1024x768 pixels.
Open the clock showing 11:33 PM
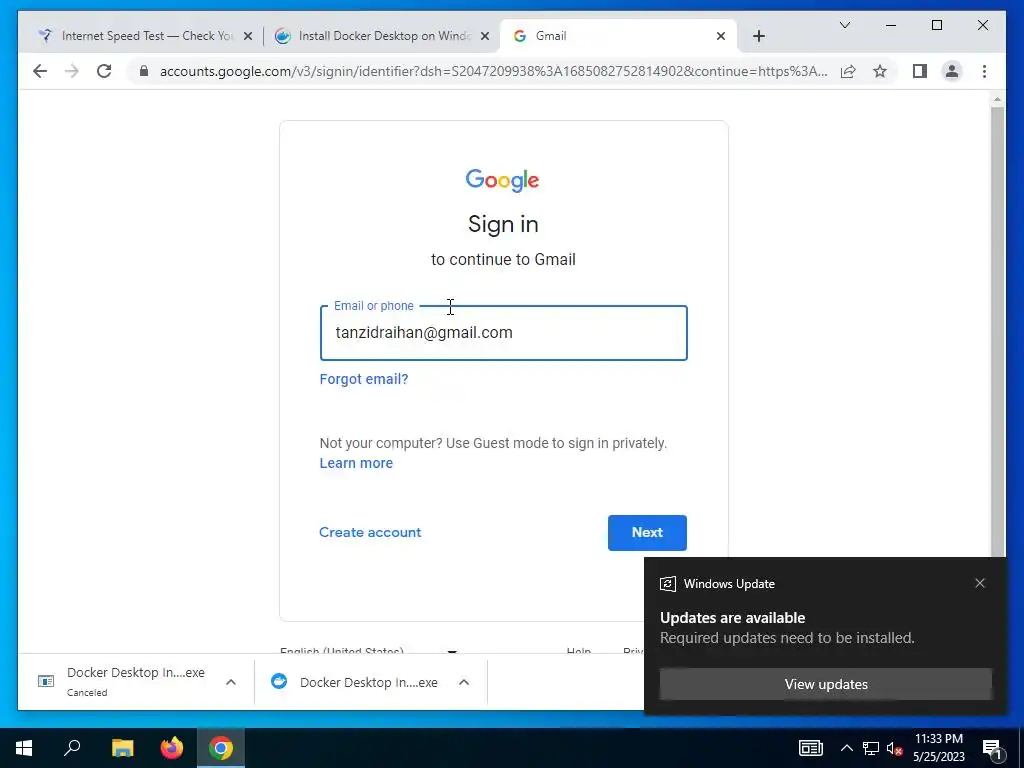pos(938,748)
